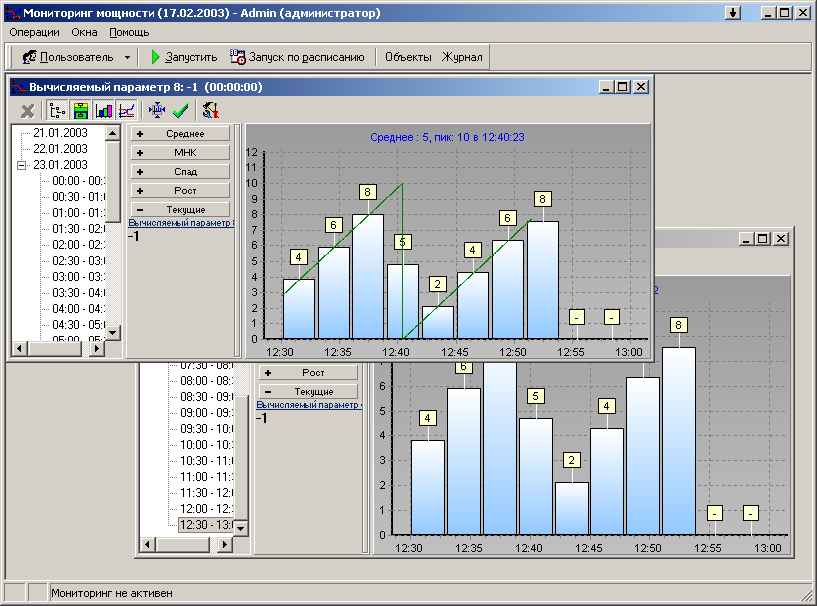The height and width of the screenshot is (606, 817).
Task: Open the Окна menu
Action: point(84,32)
